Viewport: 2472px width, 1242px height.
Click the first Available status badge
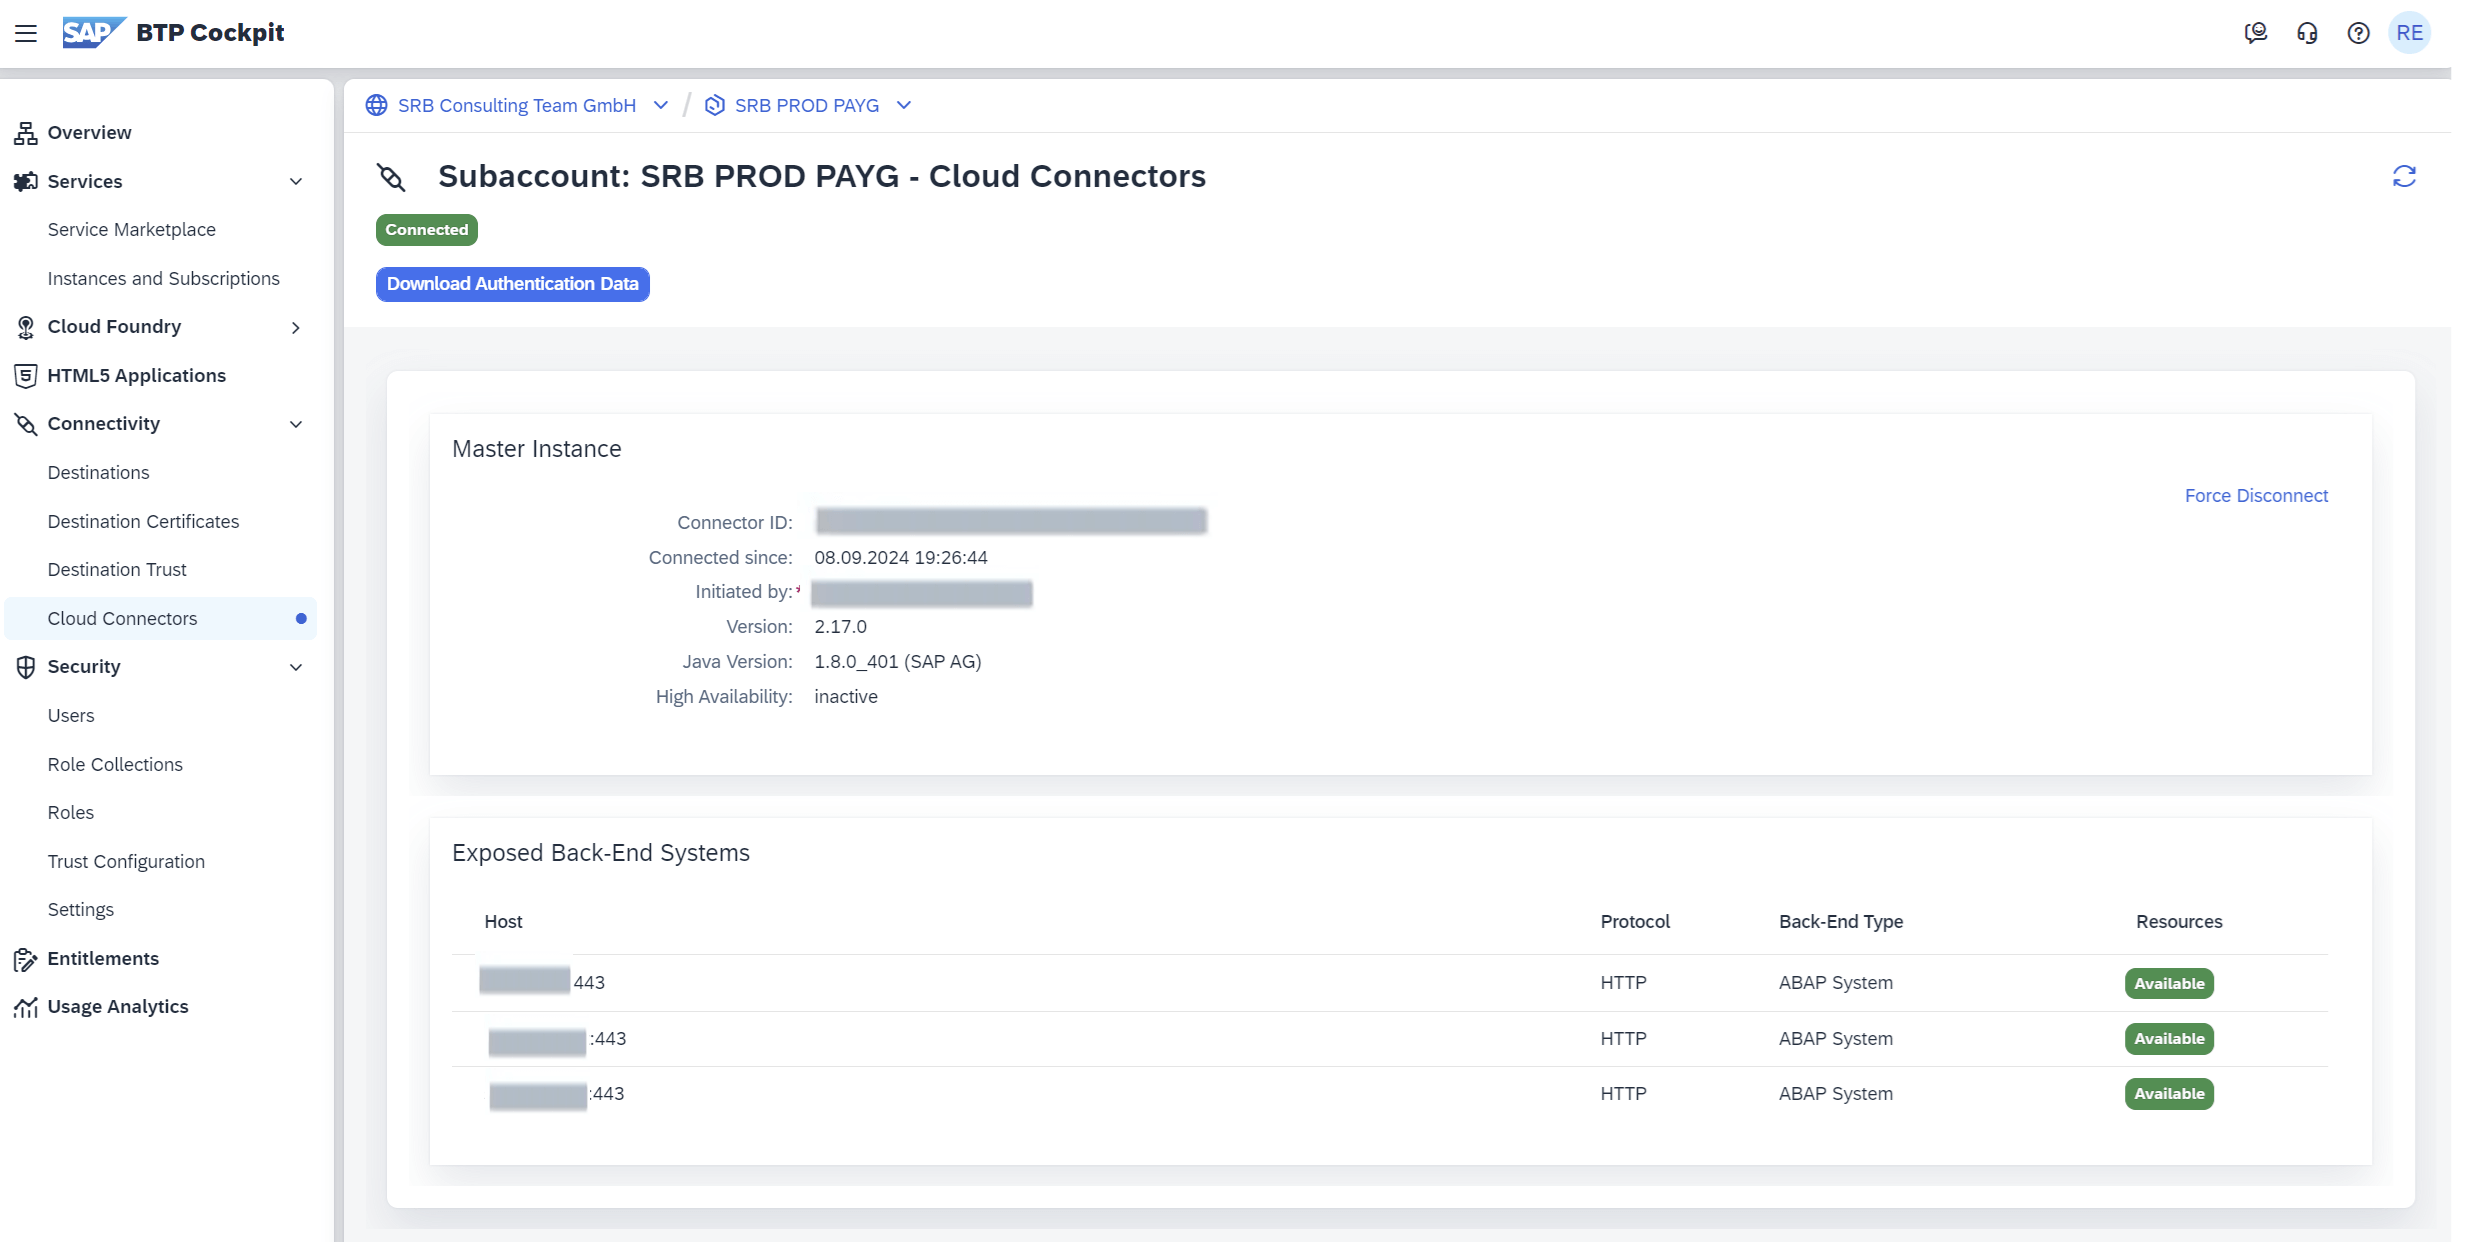click(x=2168, y=983)
